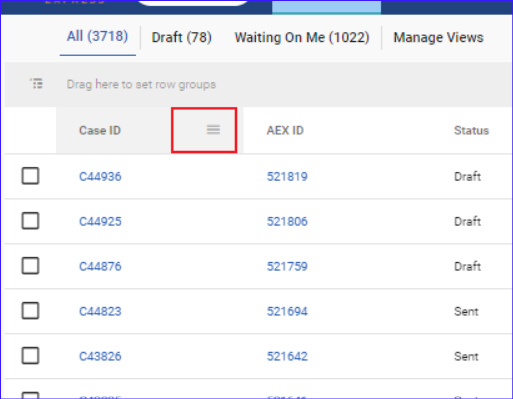
Task: Open AEX ID link 521642
Action: coord(287,356)
